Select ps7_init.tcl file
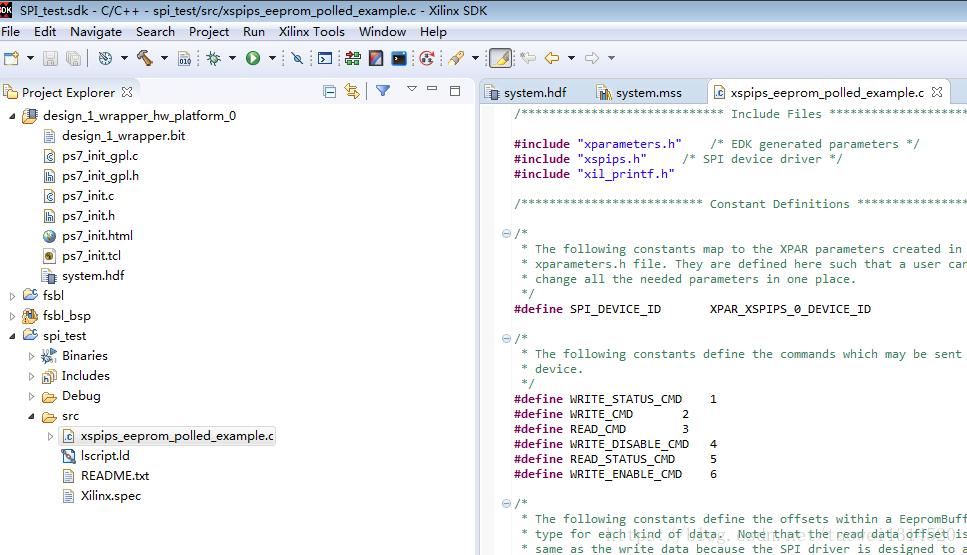967x555 pixels. 91,255
